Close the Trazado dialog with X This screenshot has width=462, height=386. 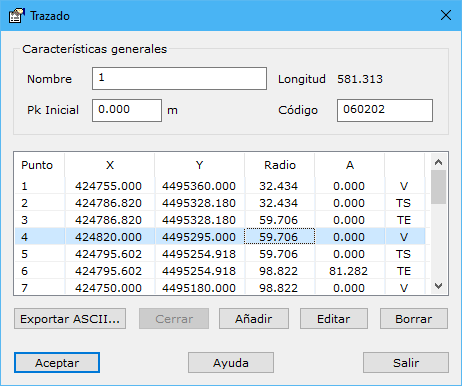(x=446, y=15)
